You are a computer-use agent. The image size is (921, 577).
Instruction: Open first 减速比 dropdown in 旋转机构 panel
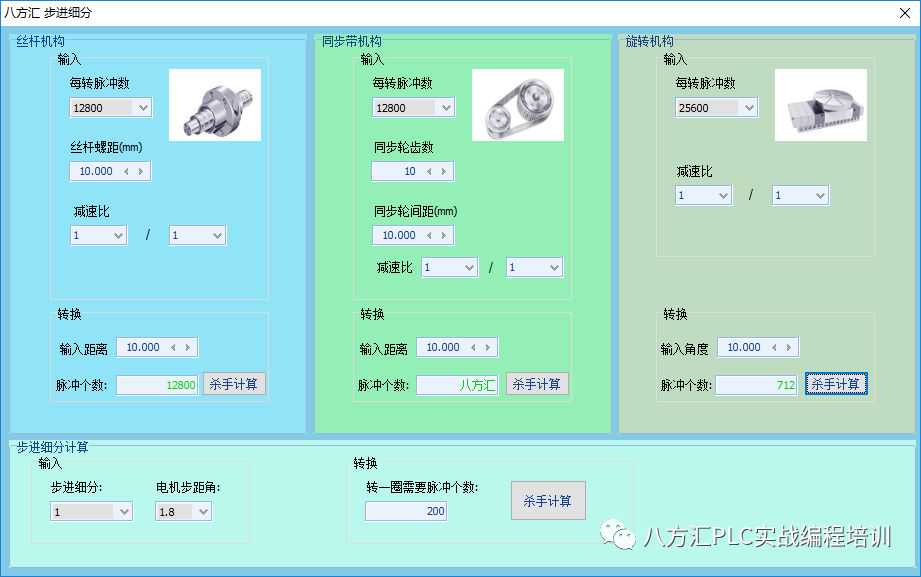[x=703, y=196]
